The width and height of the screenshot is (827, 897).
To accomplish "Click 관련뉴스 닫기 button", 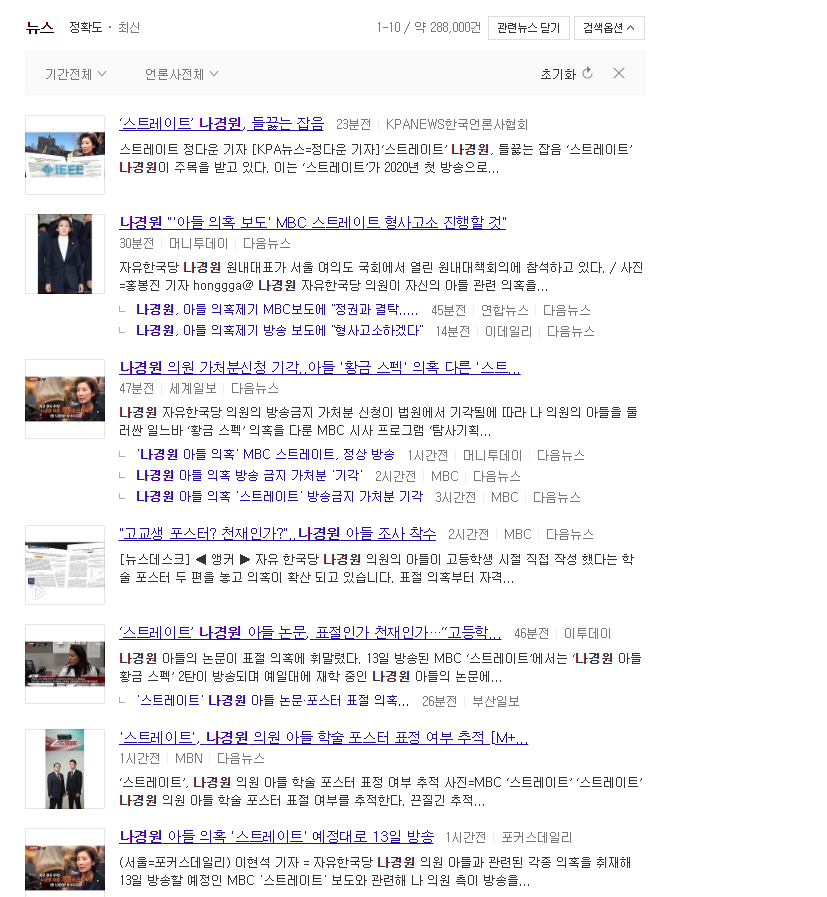I will click(x=528, y=28).
